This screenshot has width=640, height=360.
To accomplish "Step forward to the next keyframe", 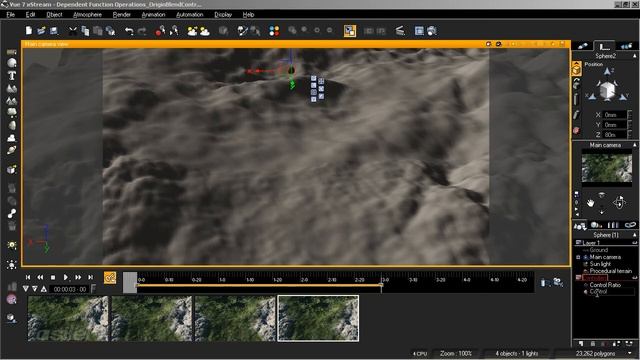I will coord(78,277).
